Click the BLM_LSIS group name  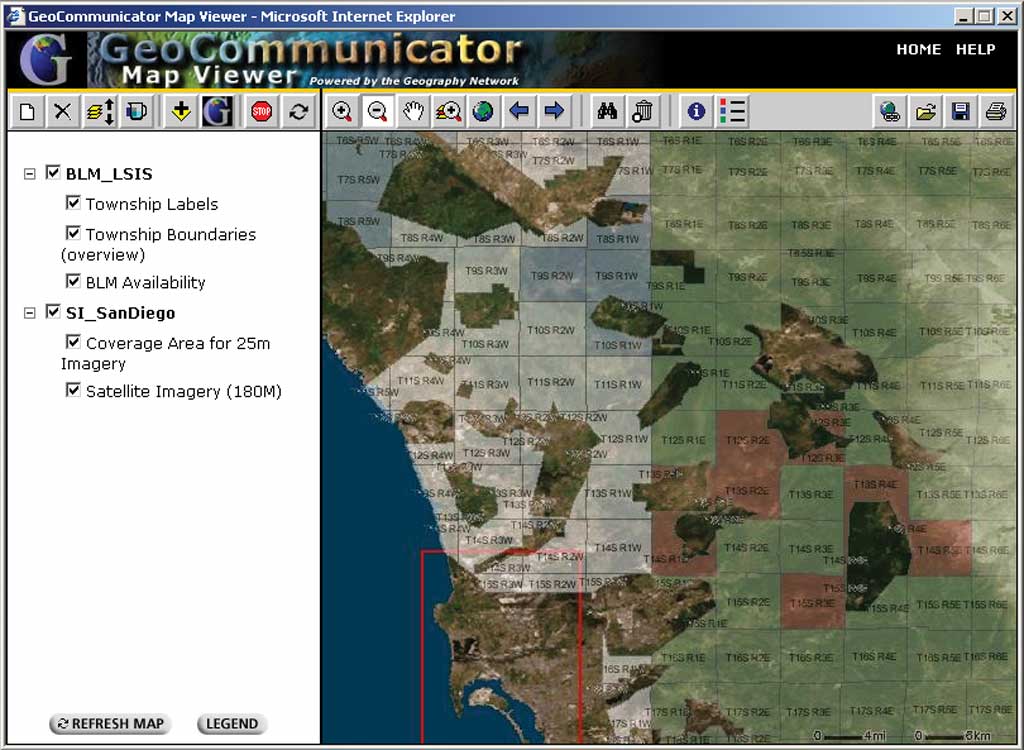109,174
